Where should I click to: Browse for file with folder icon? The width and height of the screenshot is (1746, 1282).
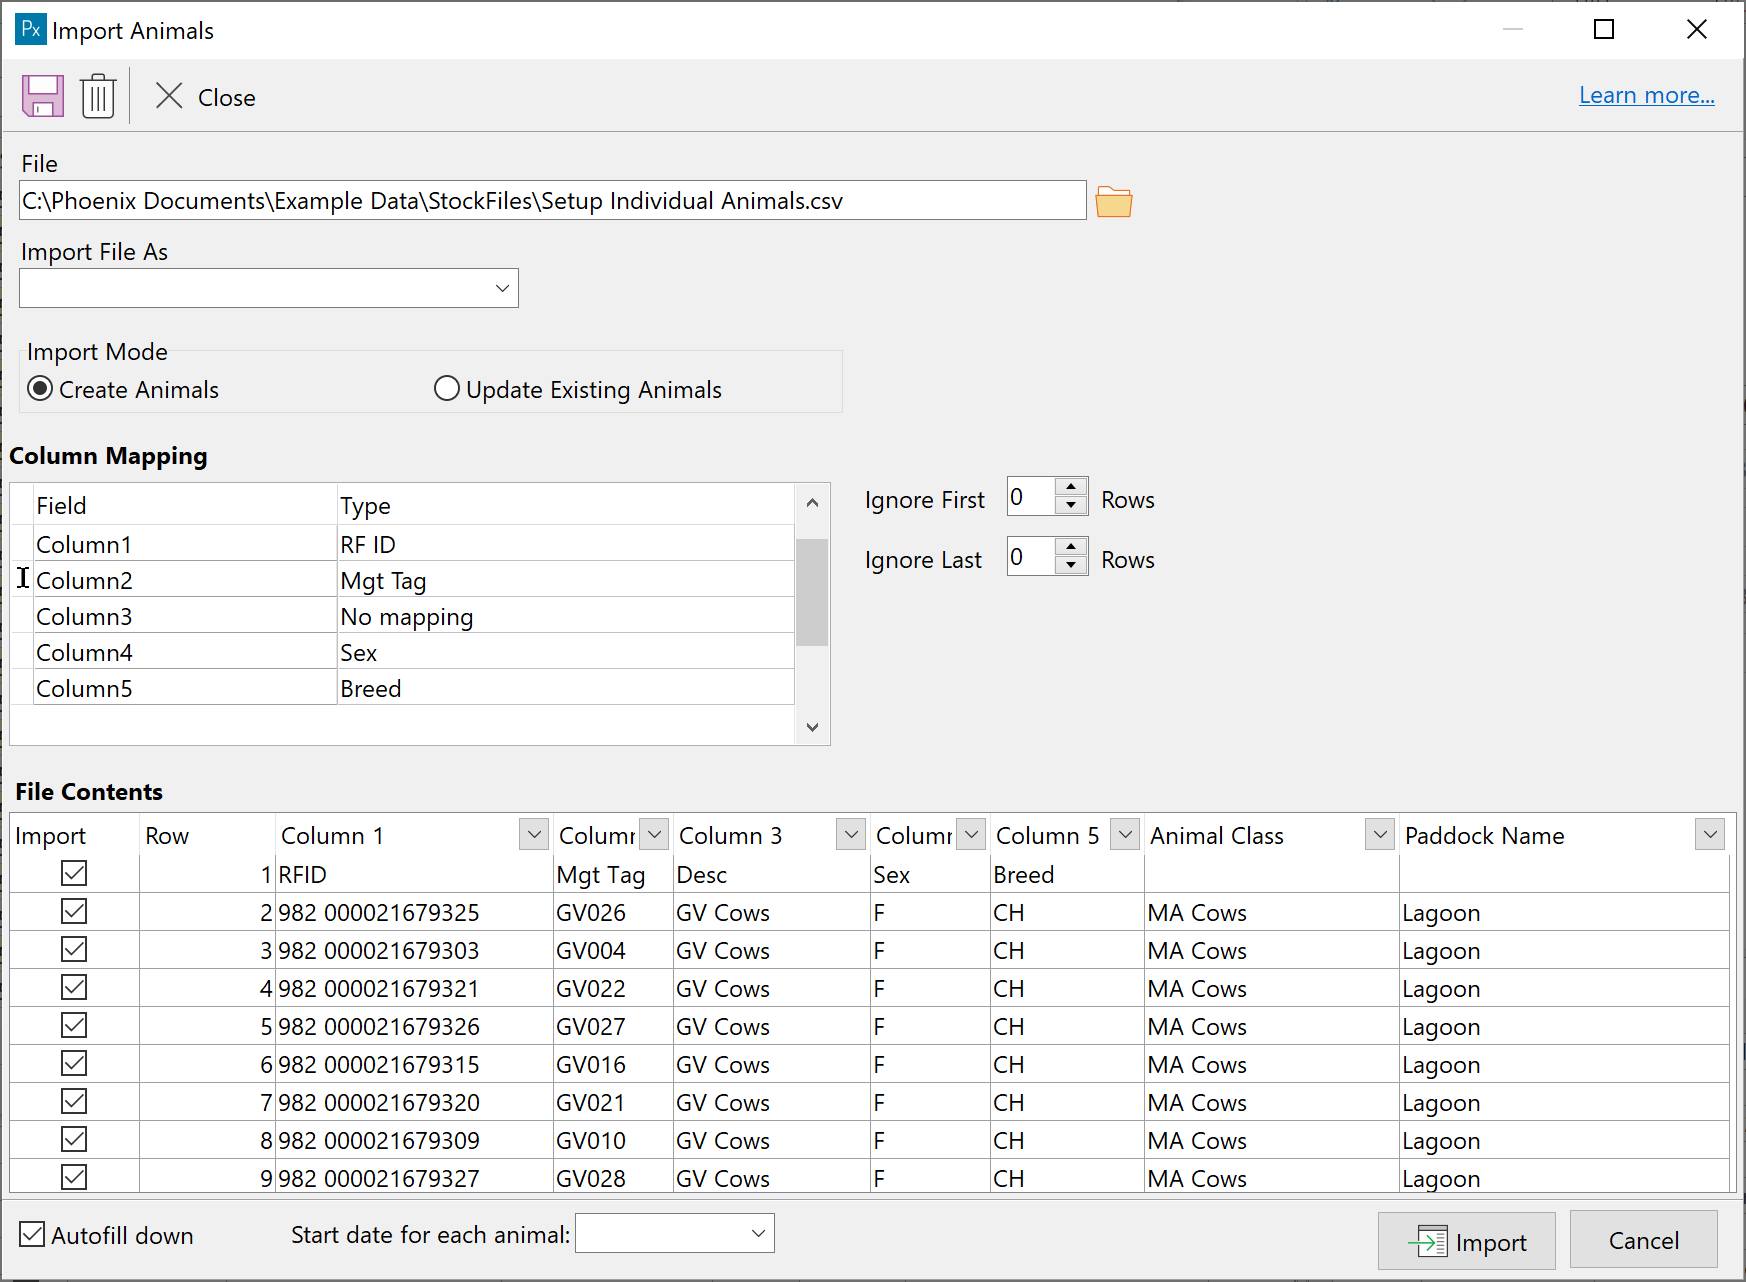click(1113, 201)
